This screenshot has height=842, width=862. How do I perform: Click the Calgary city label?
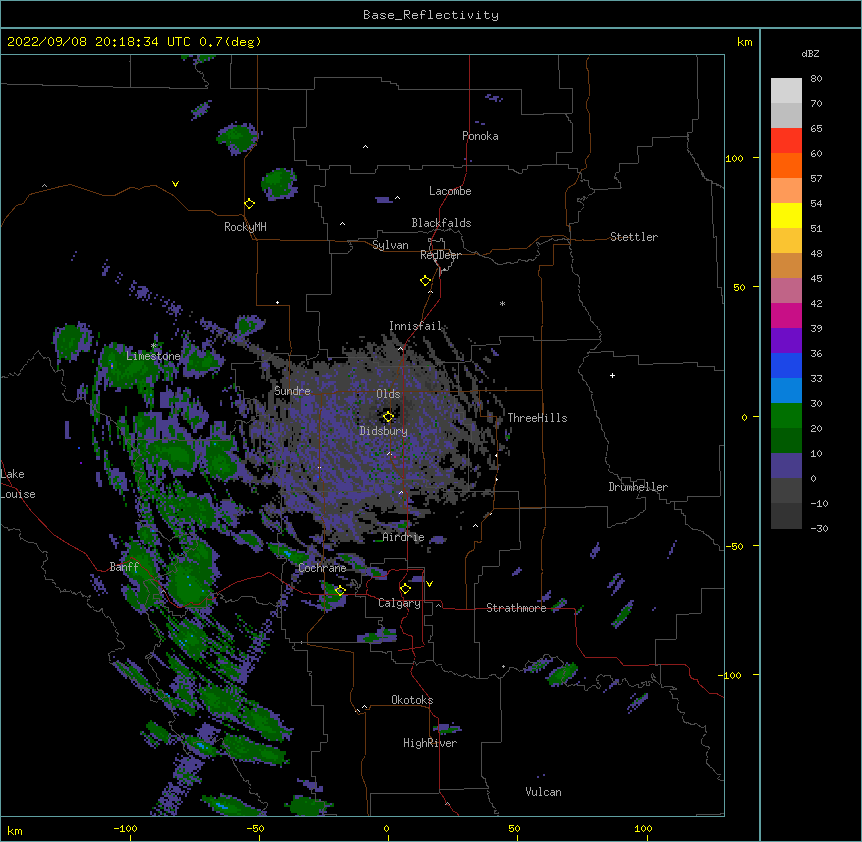tap(399, 603)
